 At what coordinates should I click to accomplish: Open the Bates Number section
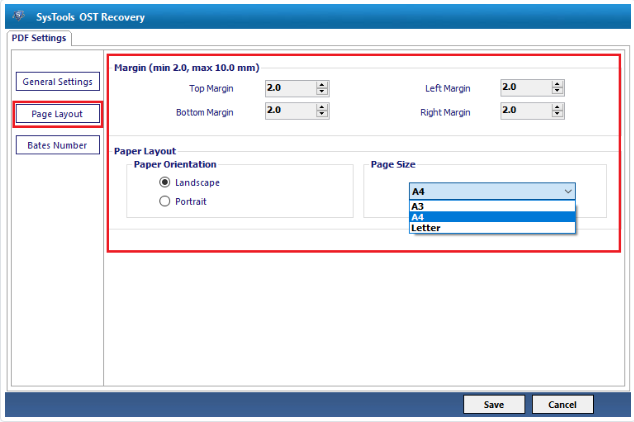[x=58, y=145]
